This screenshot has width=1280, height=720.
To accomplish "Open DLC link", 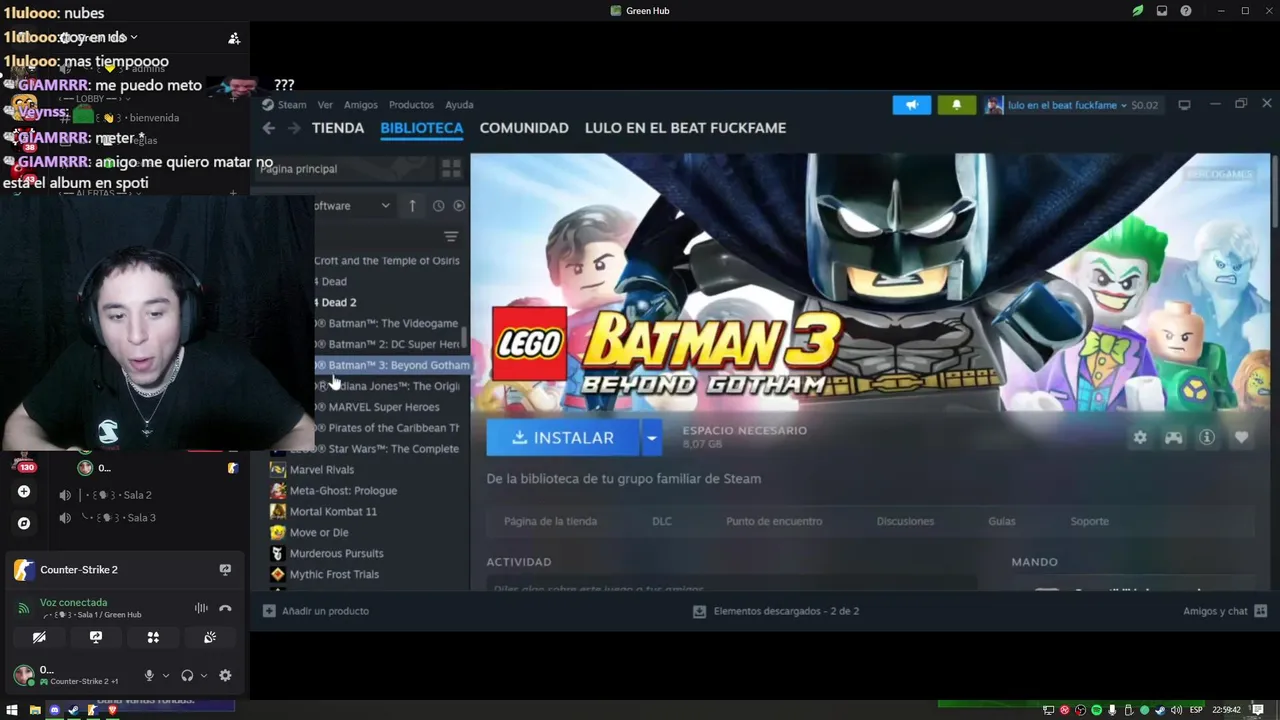I will (x=662, y=521).
